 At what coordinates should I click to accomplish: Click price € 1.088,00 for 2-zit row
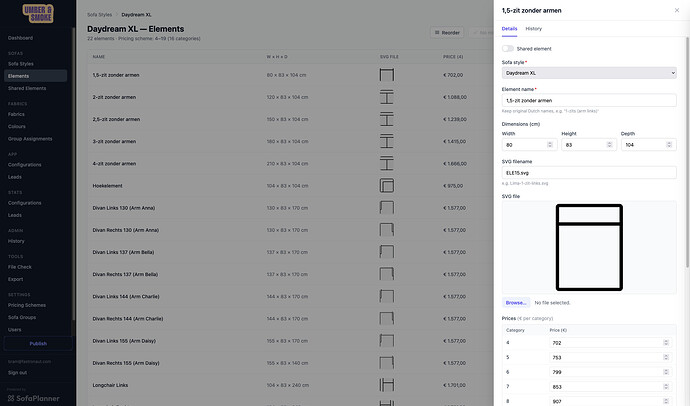tap(455, 97)
